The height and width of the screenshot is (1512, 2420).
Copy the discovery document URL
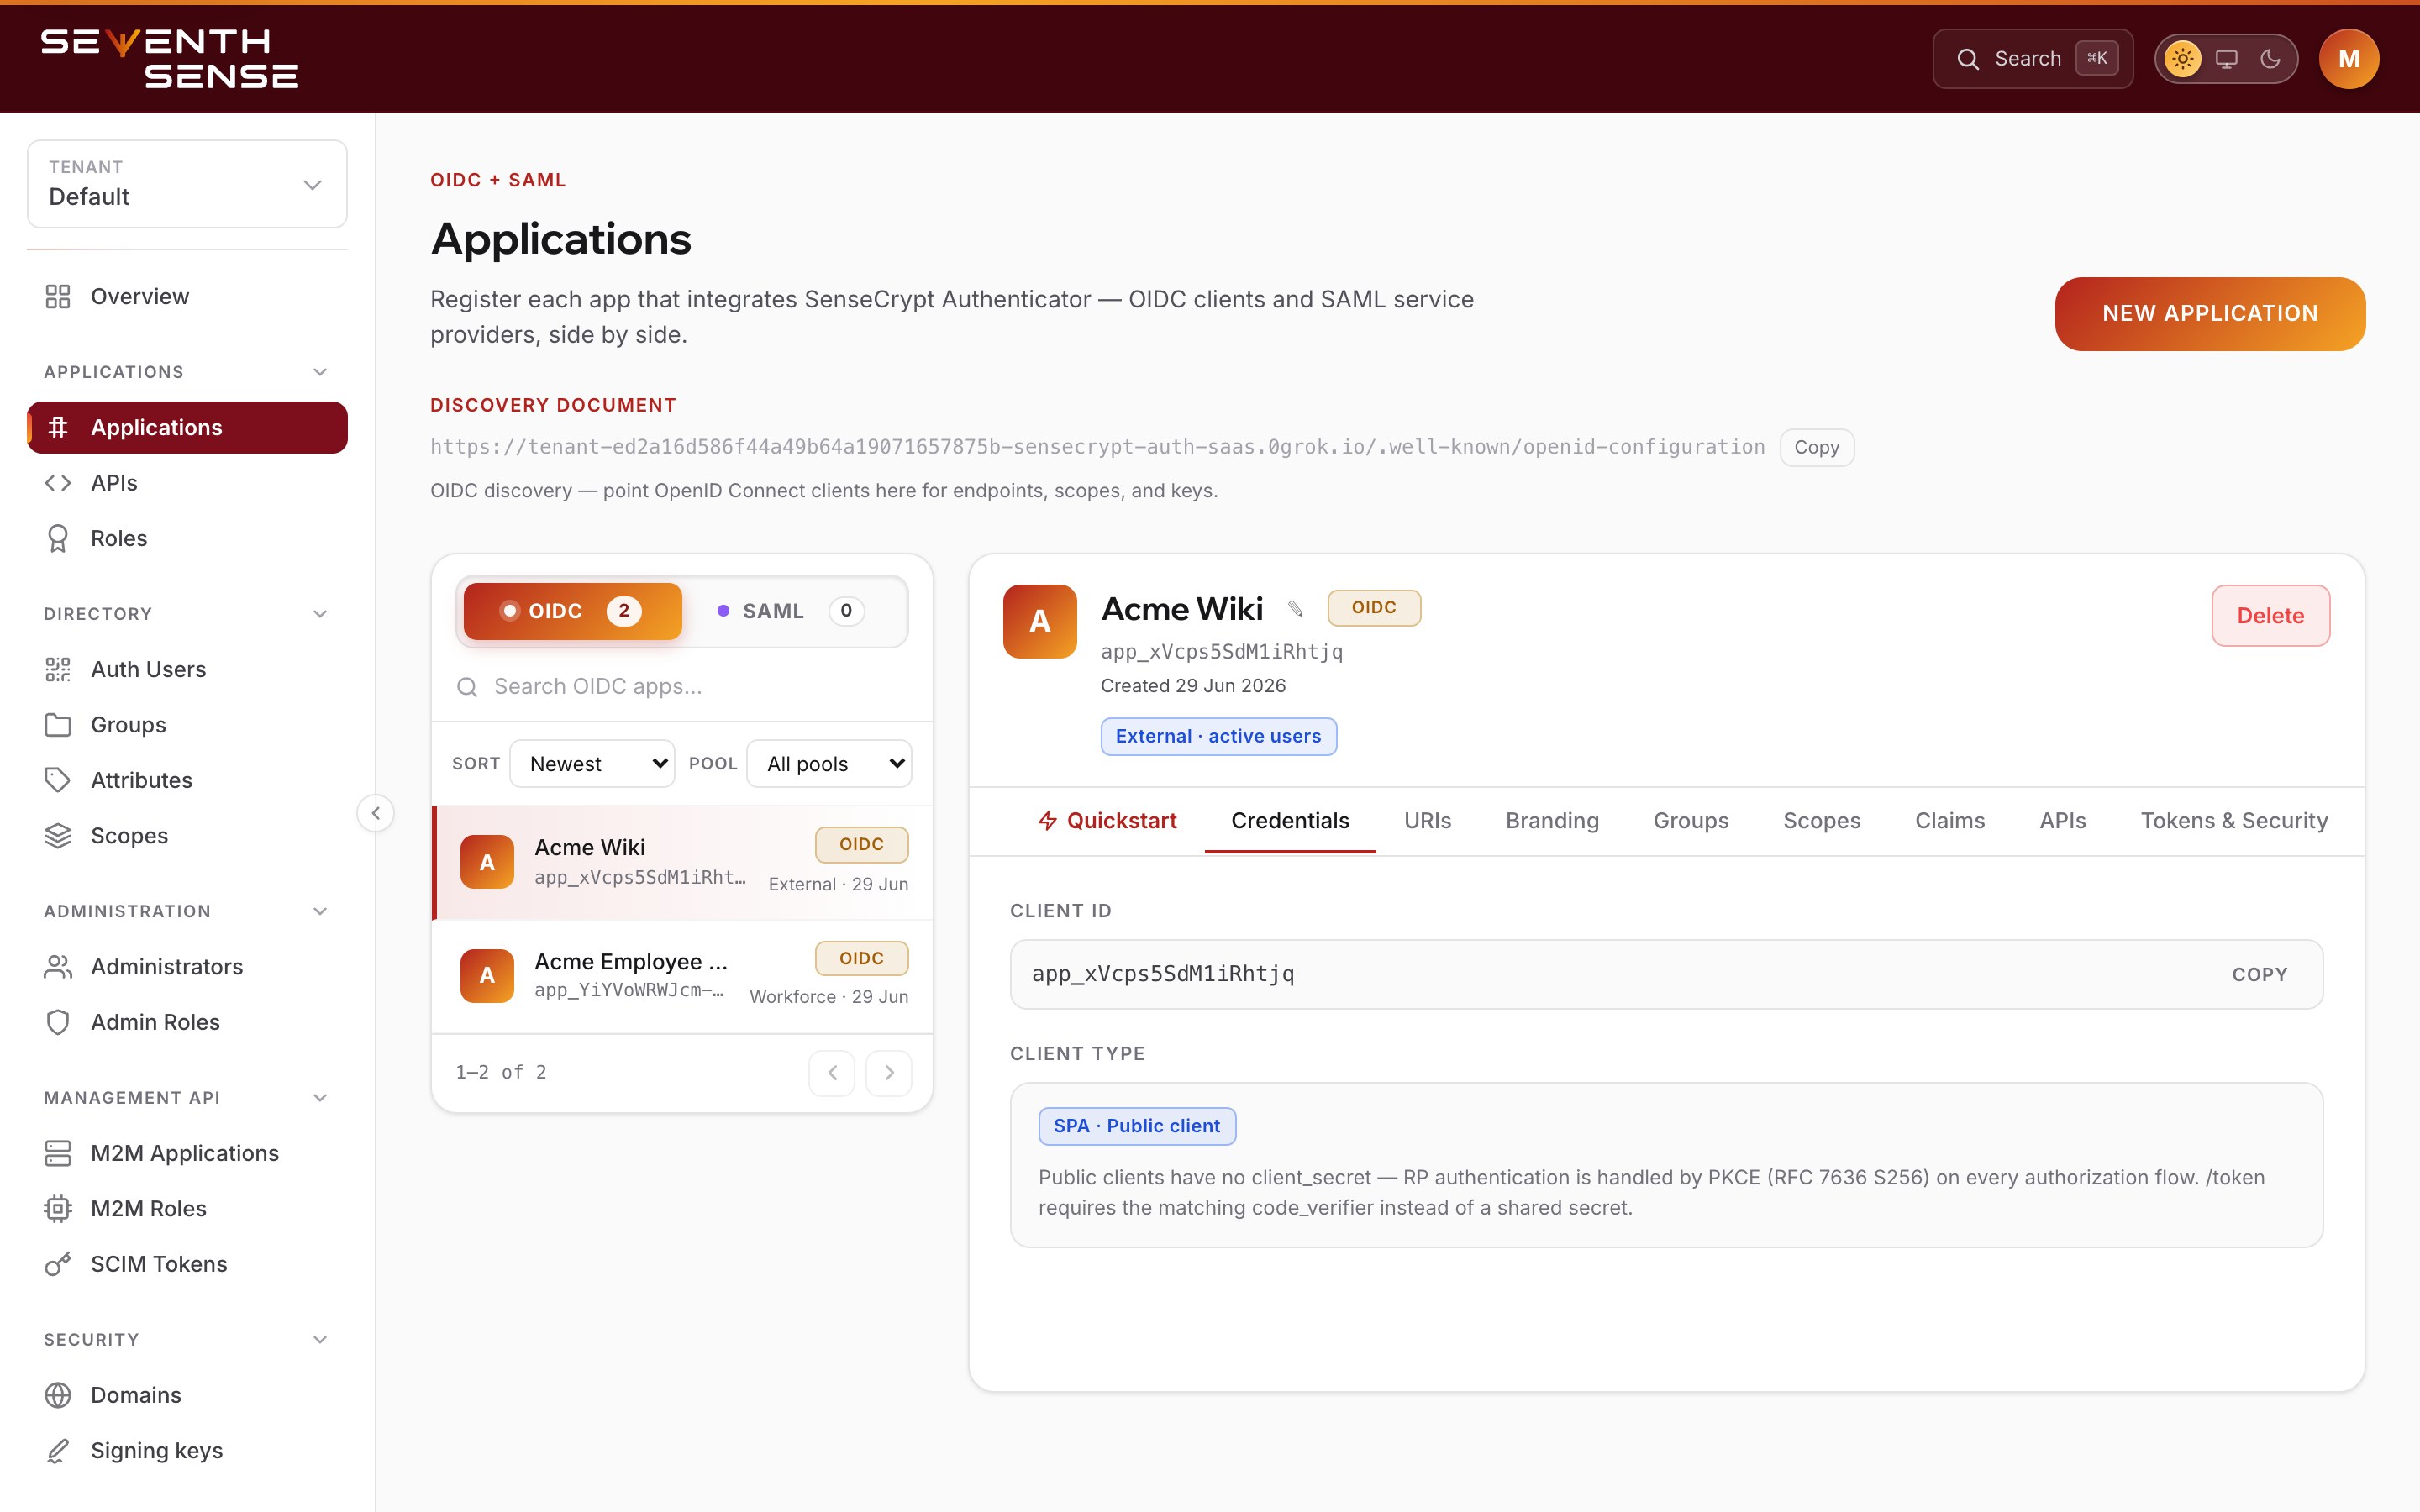click(1816, 447)
